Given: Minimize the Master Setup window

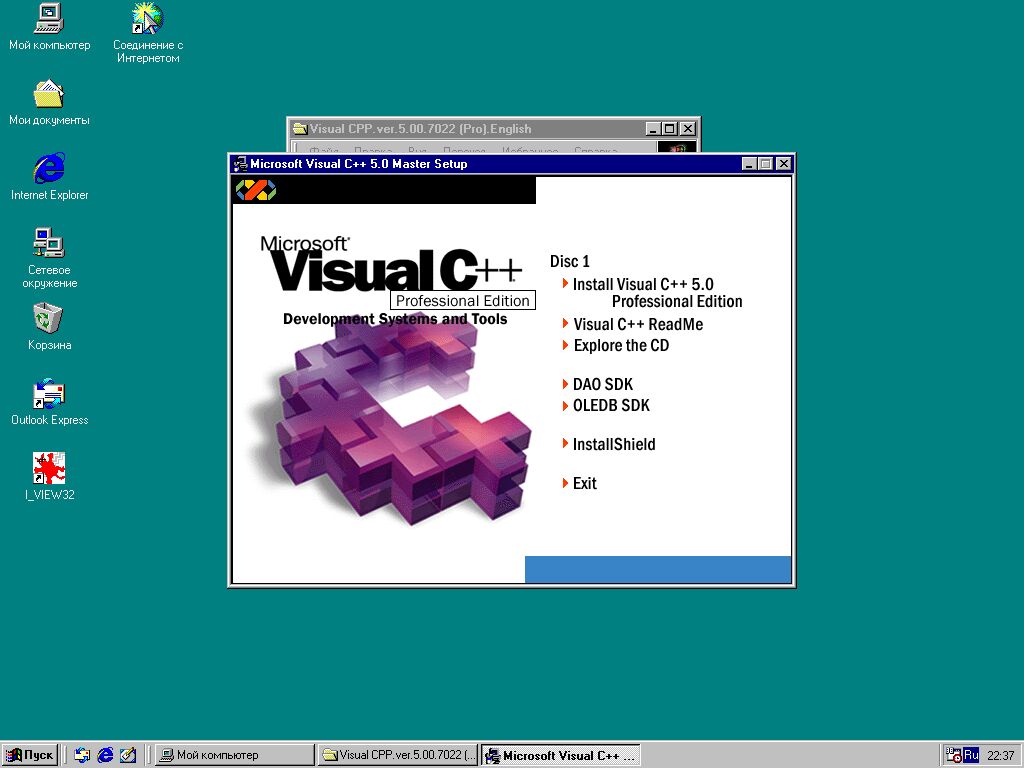Looking at the screenshot, I should pyautogui.click(x=750, y=164).
